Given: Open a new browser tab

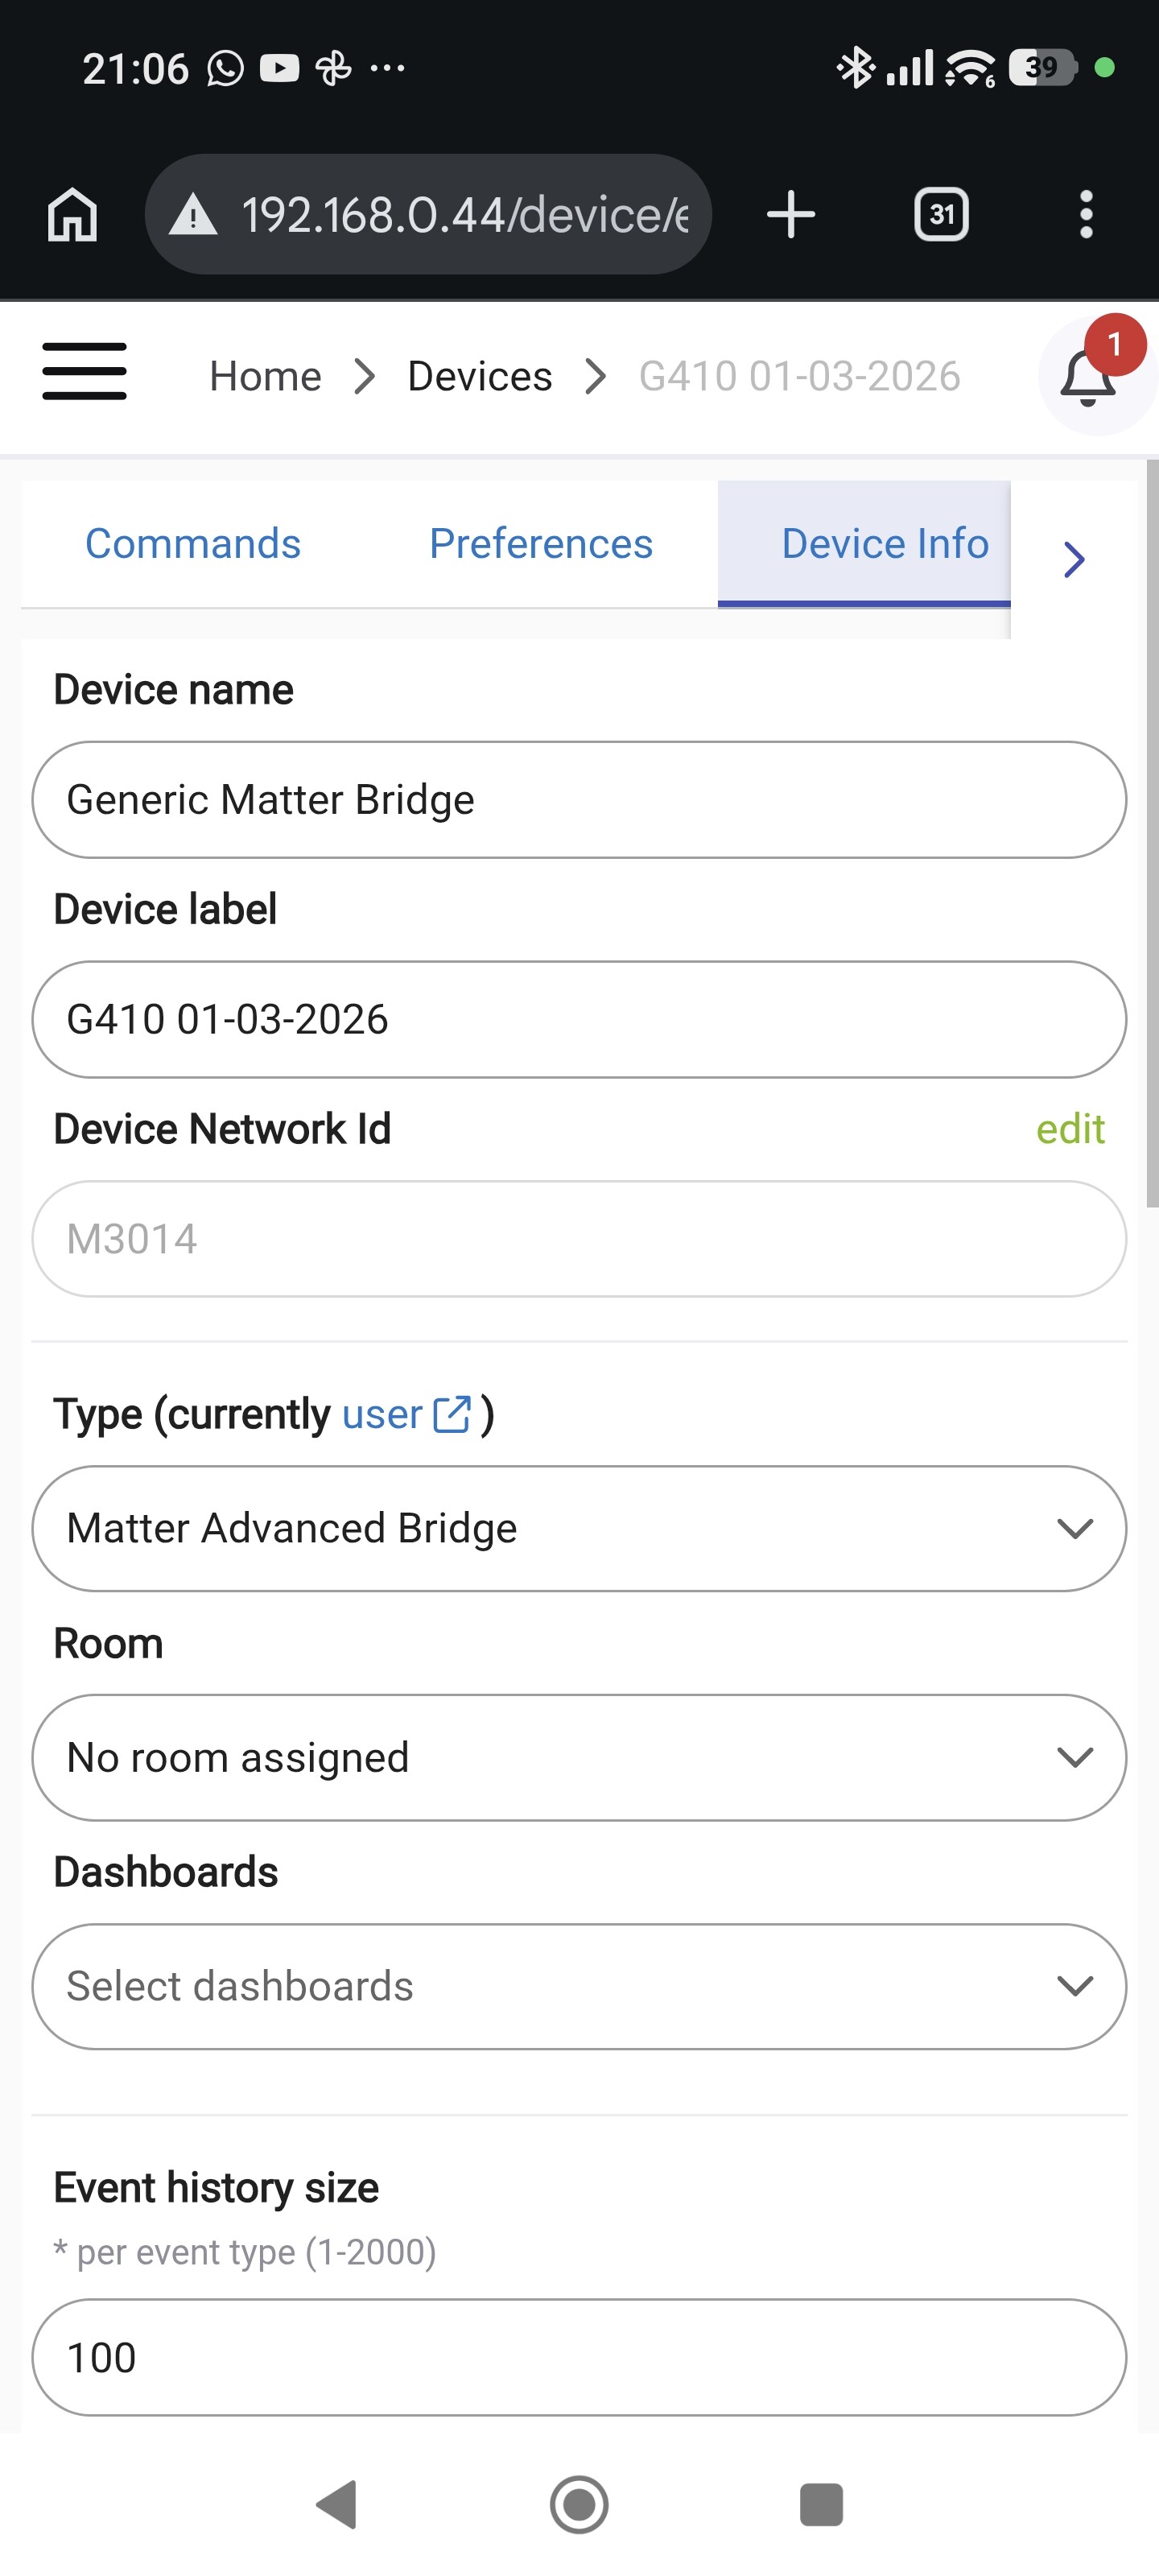Looking at the screenshot, I should tap(790, 215).
